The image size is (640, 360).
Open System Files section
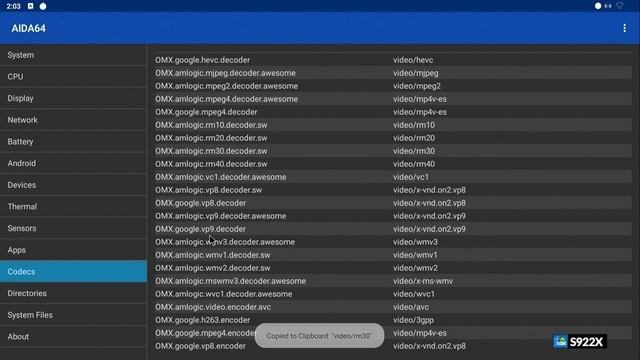(73, 314)
